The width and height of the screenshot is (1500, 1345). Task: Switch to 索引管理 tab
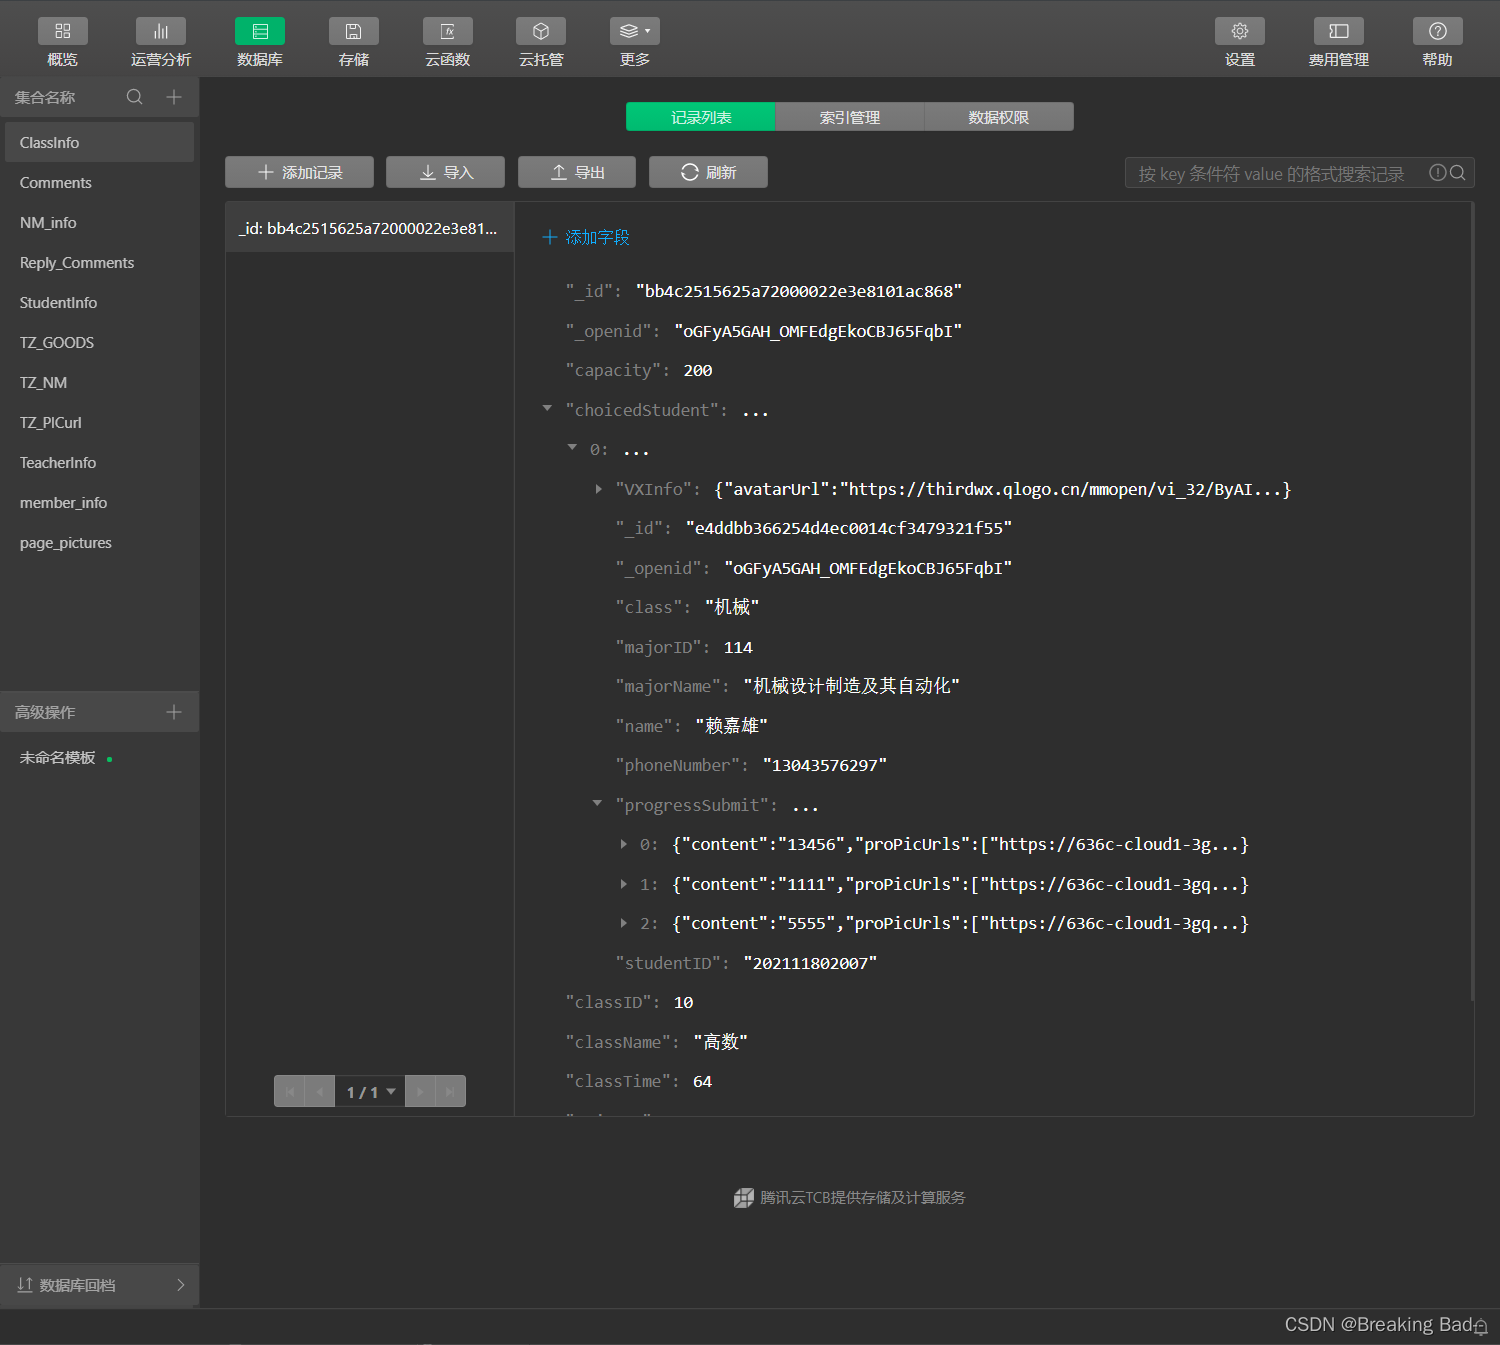[x=850, y=117]
